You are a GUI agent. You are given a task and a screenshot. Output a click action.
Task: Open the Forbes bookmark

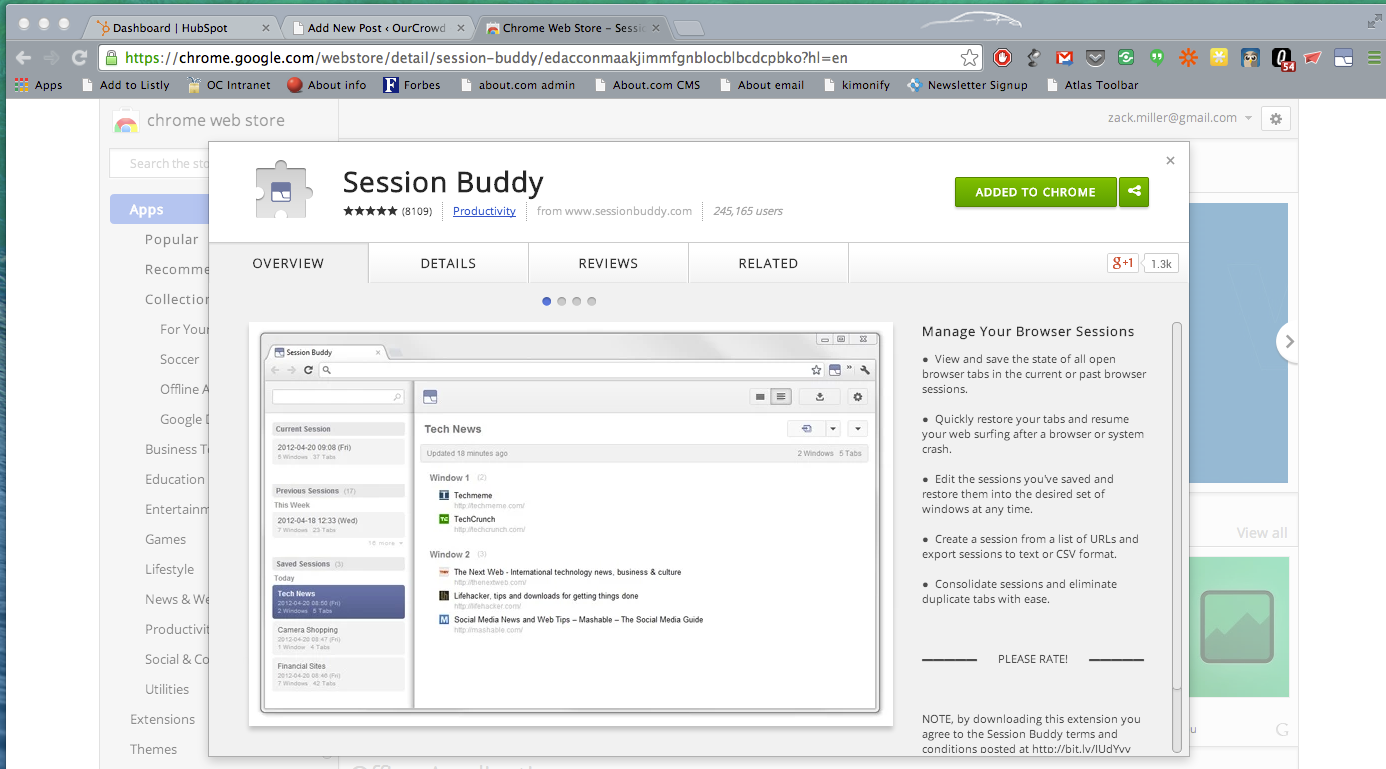(x=412, y=85)
